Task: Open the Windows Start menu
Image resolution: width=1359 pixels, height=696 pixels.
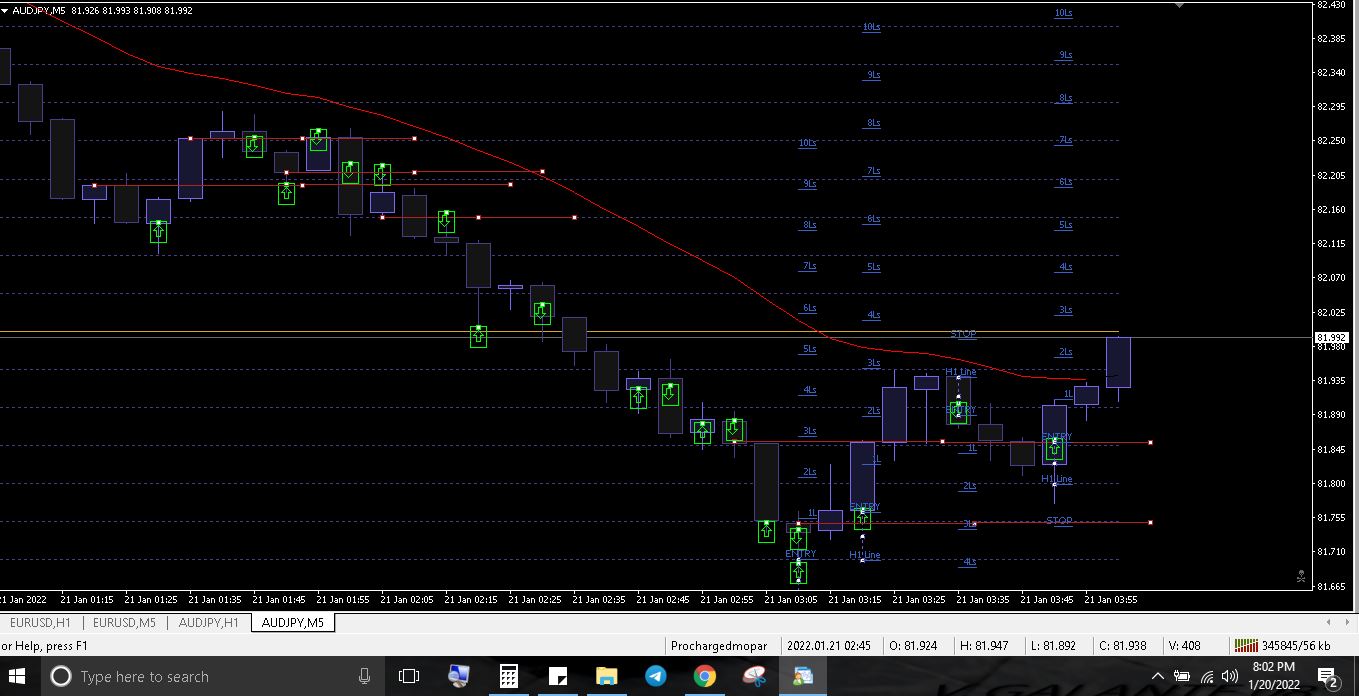Action: point(18,677)
